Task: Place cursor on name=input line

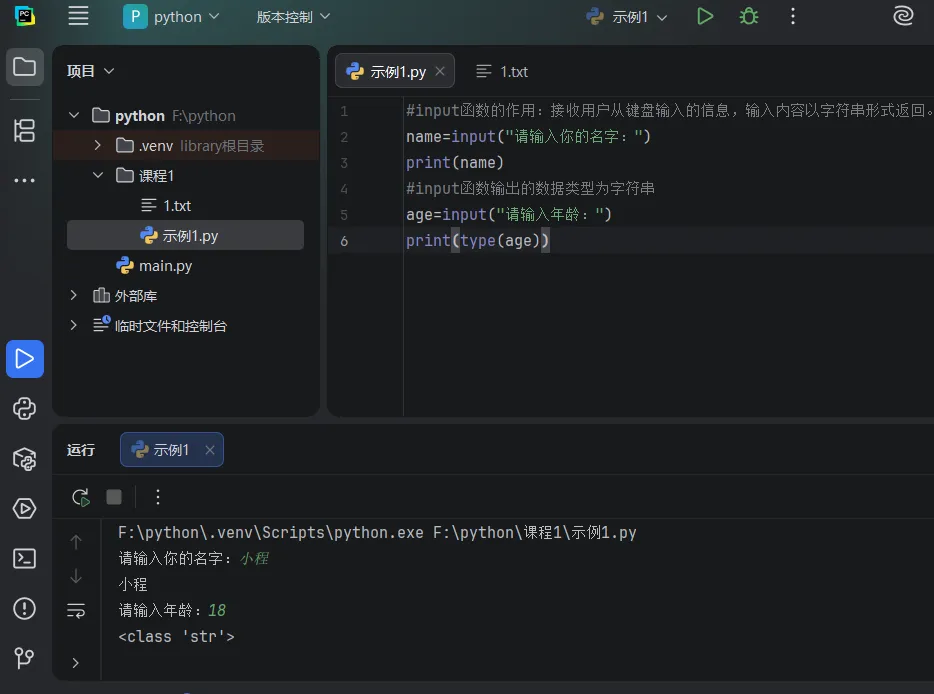Action: [x=528, y=136]
